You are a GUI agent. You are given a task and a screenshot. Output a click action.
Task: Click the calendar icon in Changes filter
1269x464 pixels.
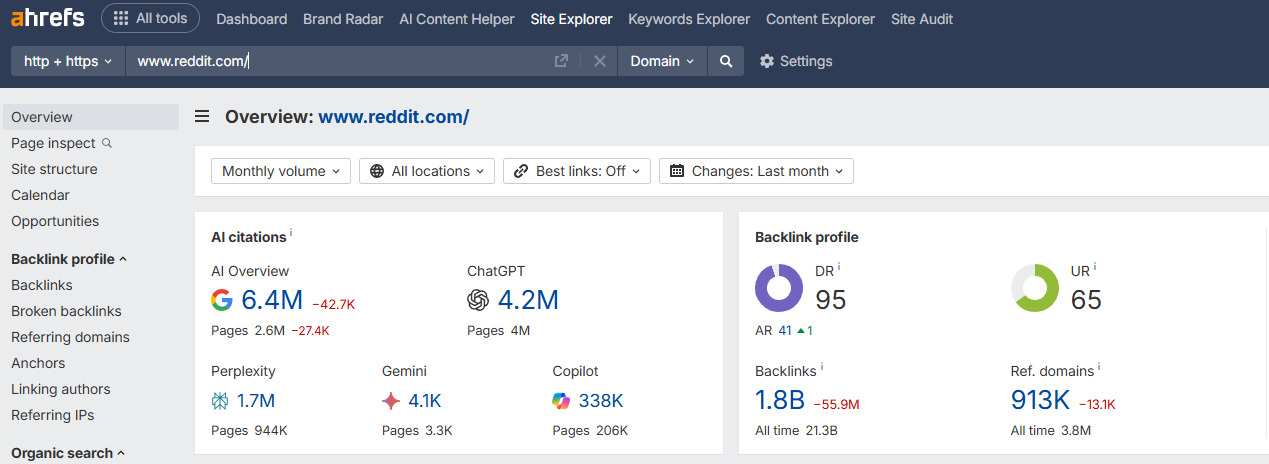pos(677,171)
